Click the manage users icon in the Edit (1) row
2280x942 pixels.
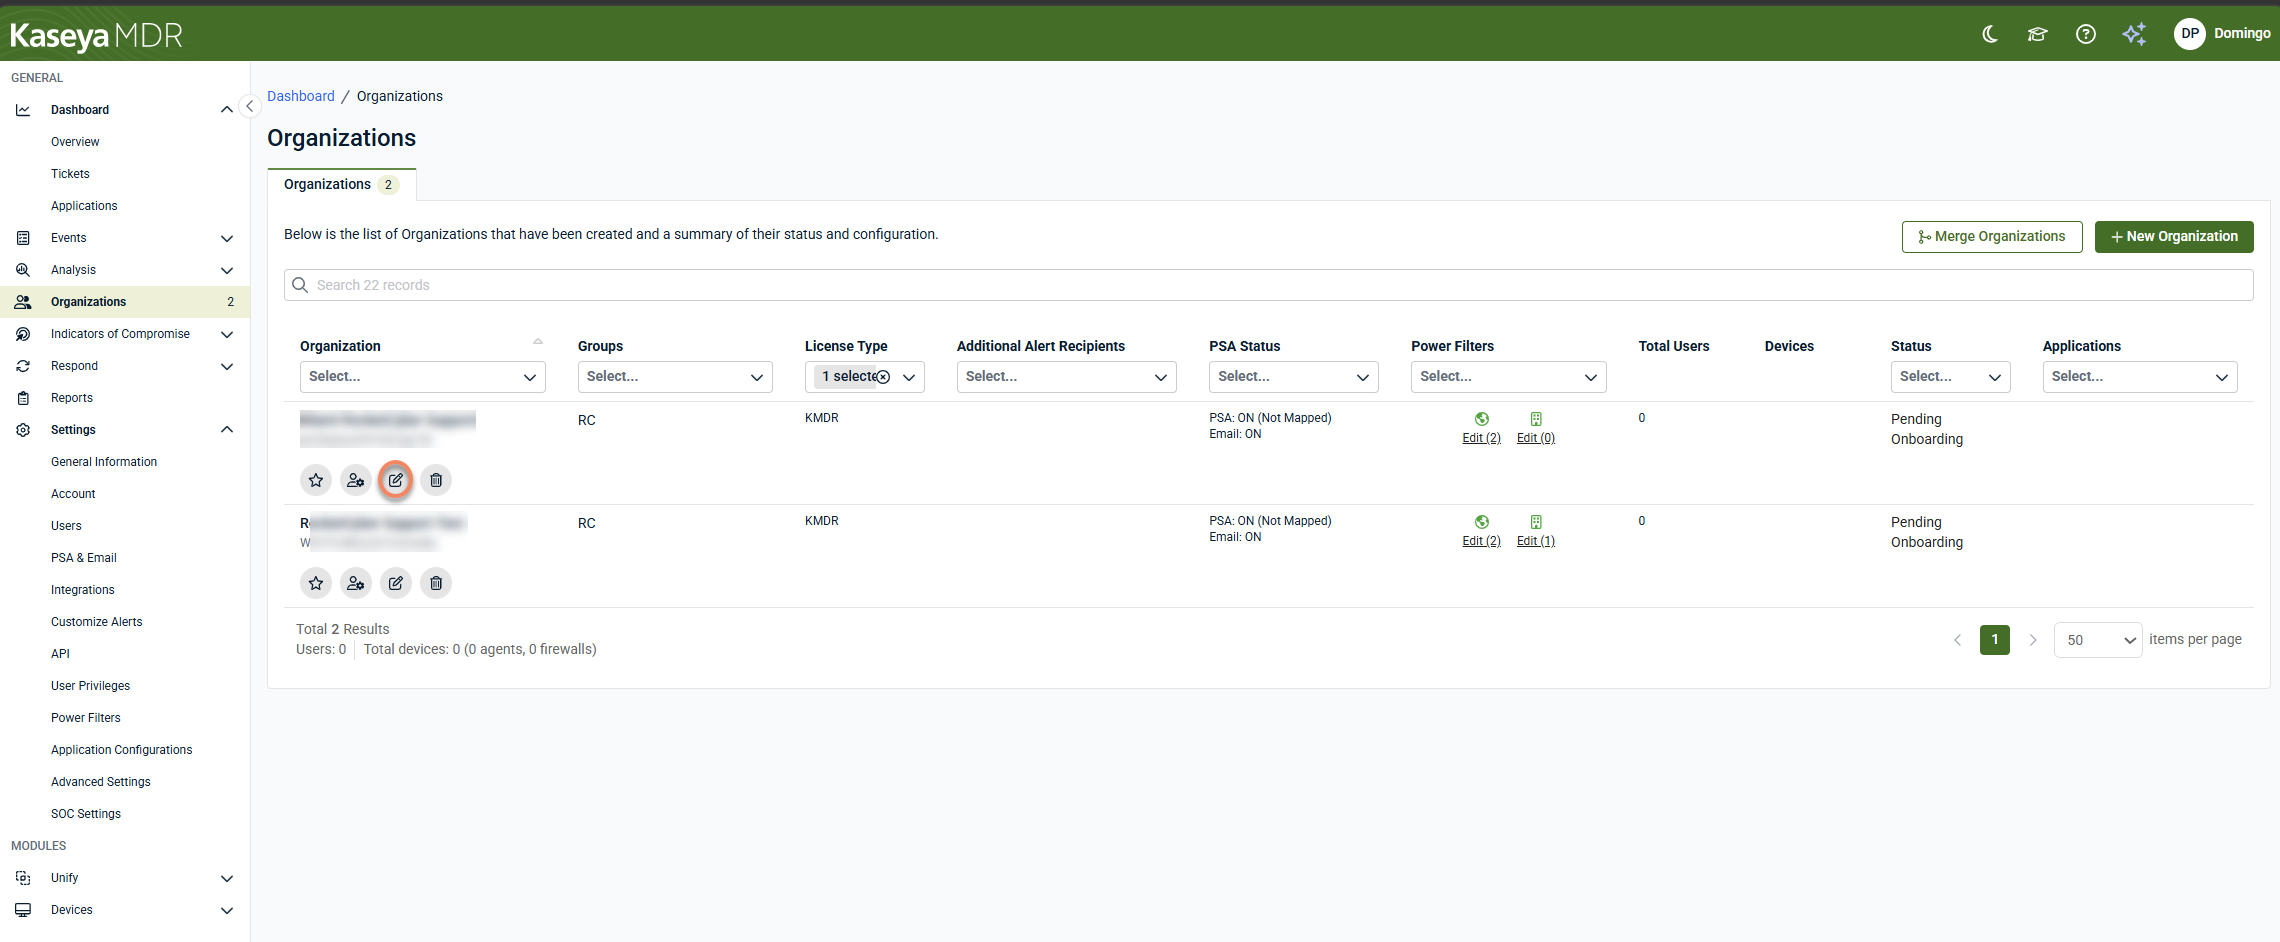(x=356, y=583)
